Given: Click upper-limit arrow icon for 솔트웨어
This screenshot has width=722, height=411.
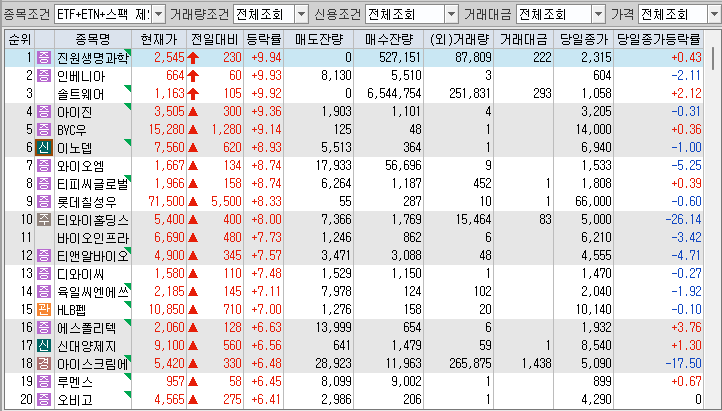Looking at the screenshot, I should (x=193, y=93).
